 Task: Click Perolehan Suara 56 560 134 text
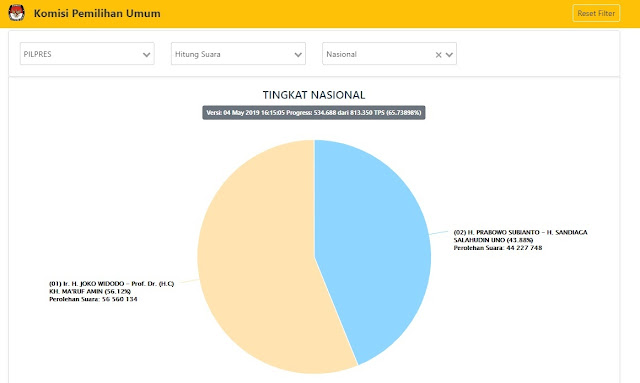pyautogui.click(x=93, y=299)
